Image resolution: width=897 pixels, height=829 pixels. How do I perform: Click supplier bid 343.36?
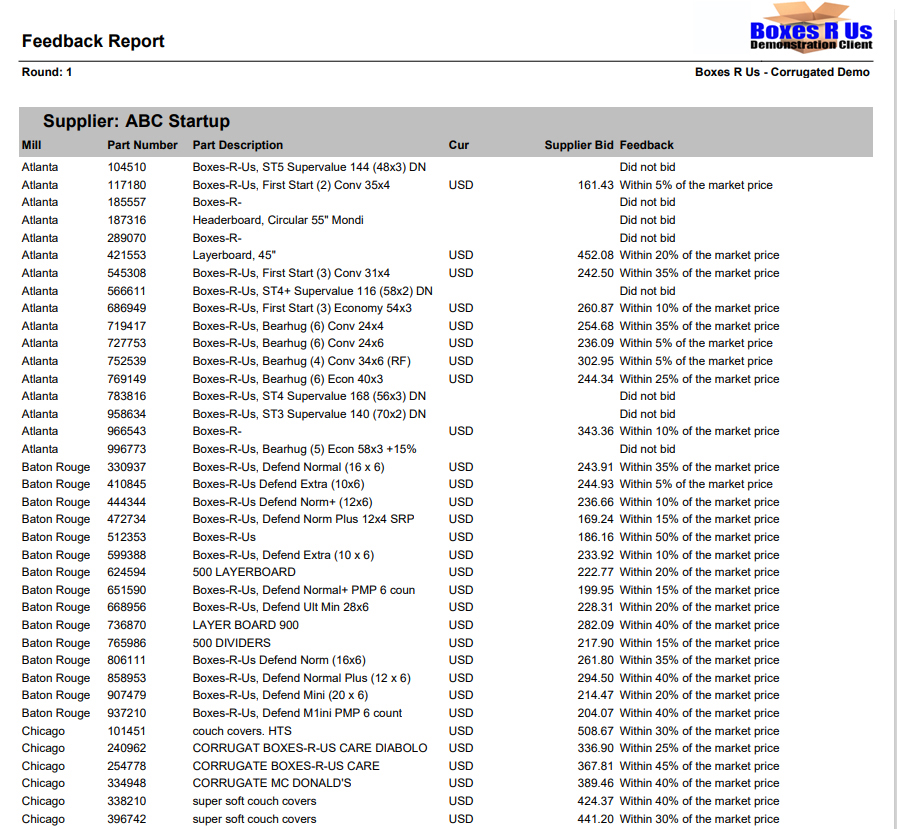point(596,431)
